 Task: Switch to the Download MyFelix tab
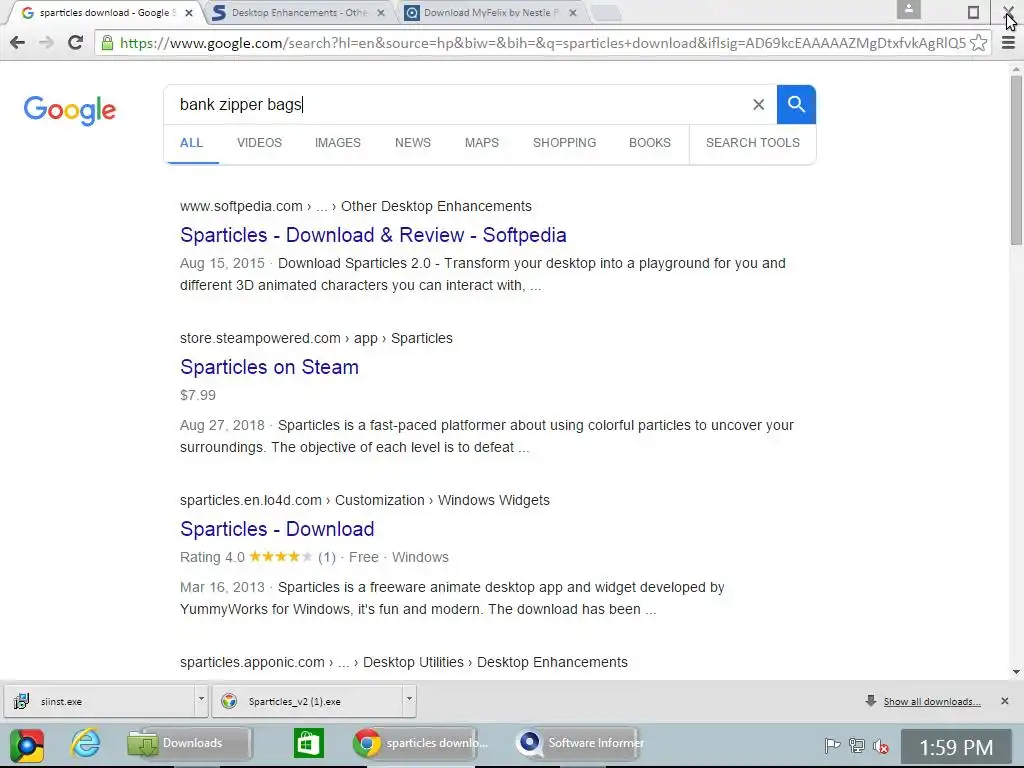pos(490,12)
